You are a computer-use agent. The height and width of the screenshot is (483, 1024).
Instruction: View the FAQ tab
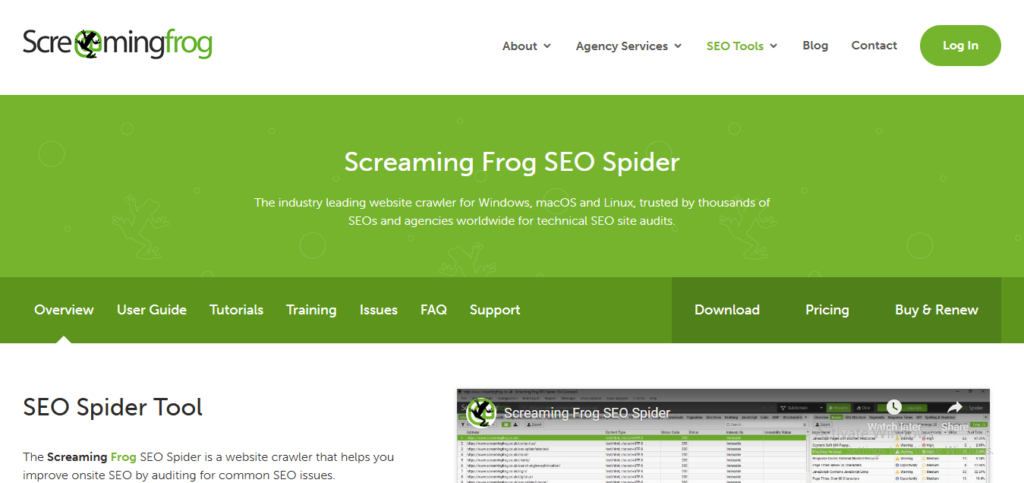pyautogui.click(x=434, y=310)
